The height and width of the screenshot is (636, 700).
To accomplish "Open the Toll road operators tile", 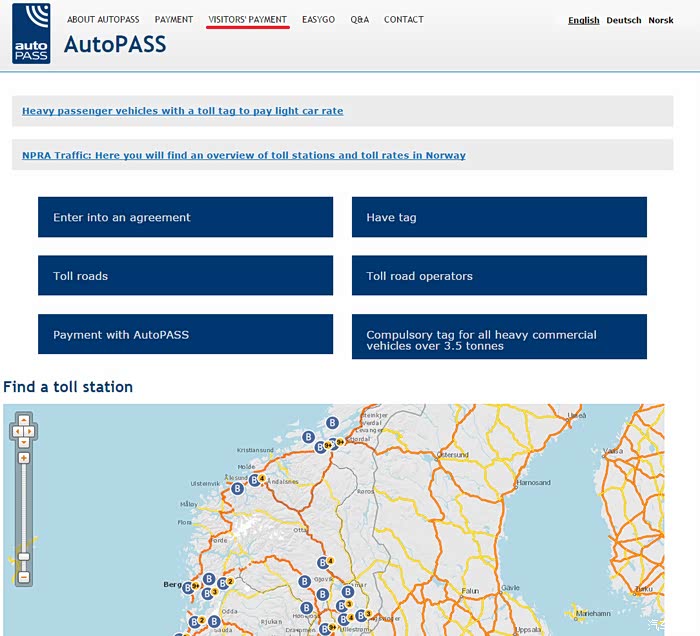I will pyautogui.click(x=499, y=276).
